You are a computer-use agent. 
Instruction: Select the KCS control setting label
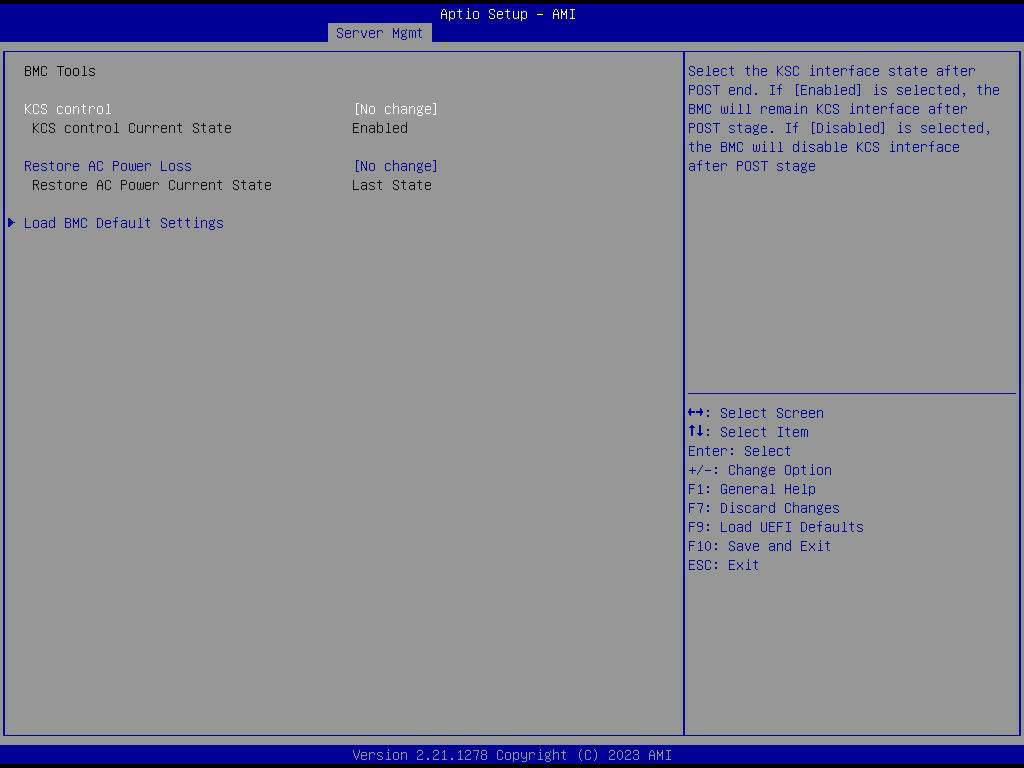pos(68,109)
